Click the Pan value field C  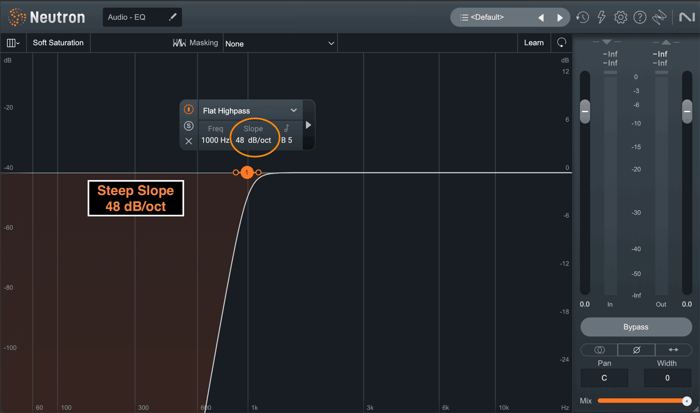604,378
